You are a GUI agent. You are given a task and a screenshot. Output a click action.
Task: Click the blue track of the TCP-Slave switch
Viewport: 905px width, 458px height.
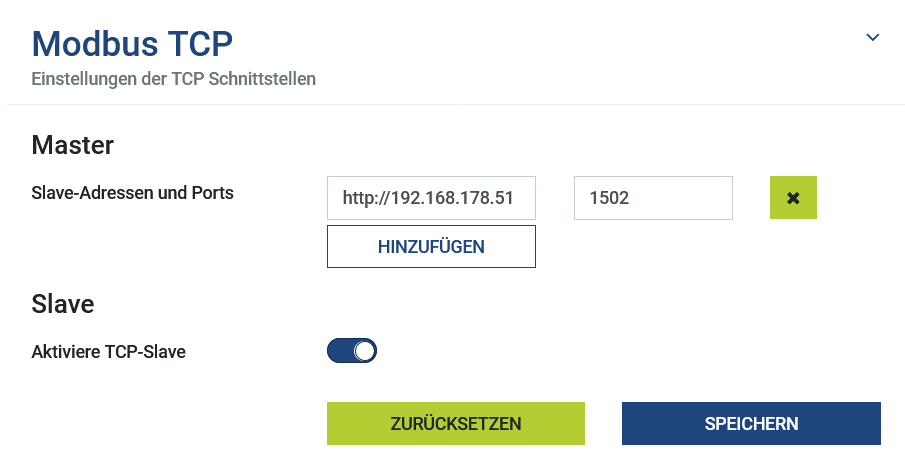340,351
